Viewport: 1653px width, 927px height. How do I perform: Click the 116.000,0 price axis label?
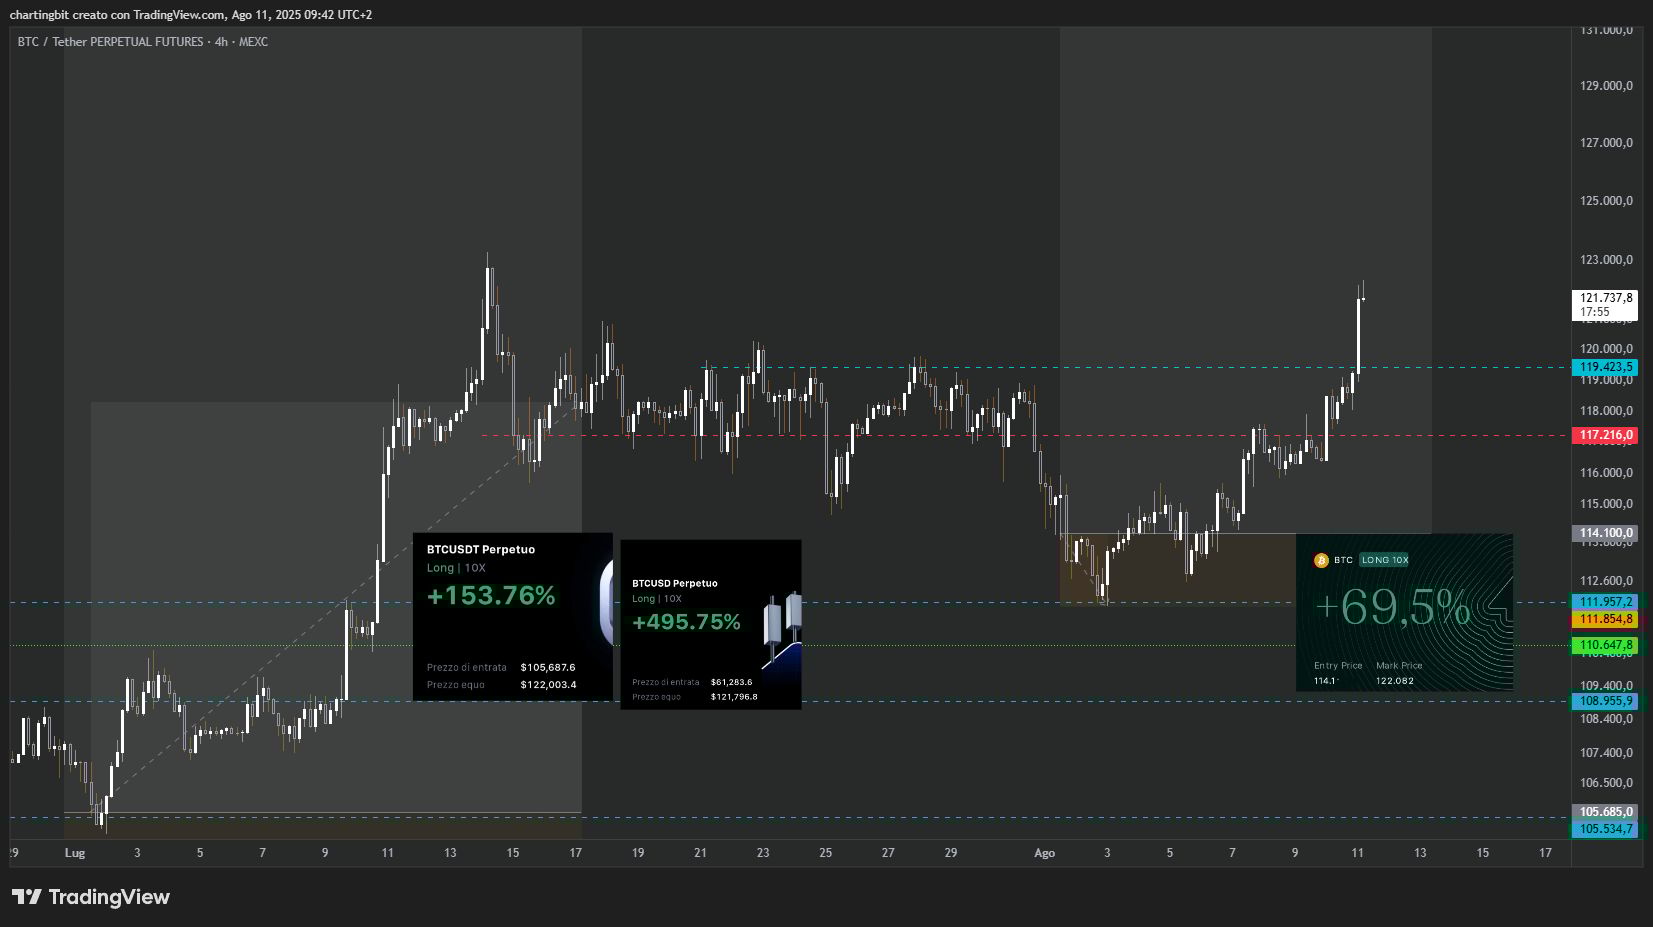point(1606,473)
